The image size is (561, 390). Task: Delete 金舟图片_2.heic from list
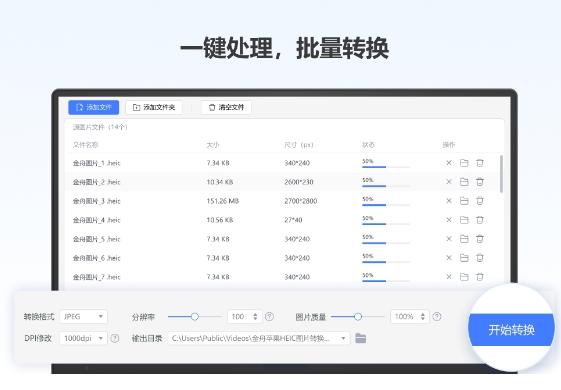(480, 182)
